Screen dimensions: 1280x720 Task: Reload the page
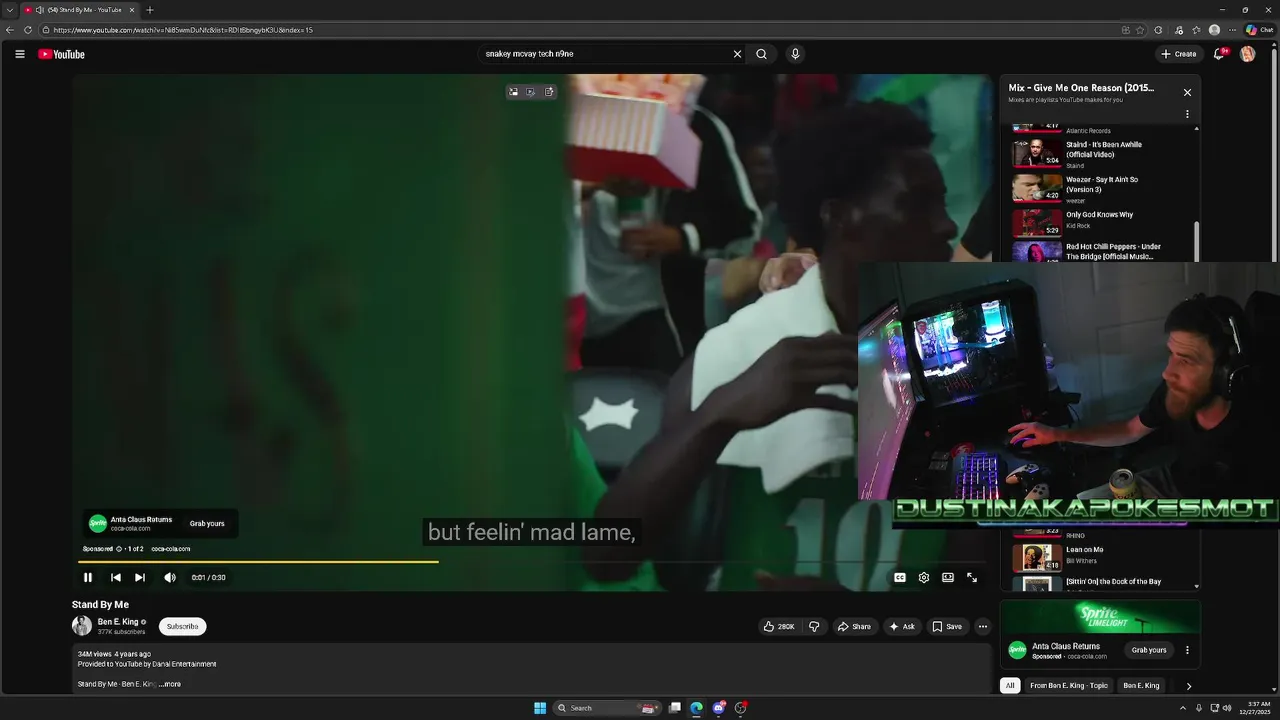coord(28,30)
